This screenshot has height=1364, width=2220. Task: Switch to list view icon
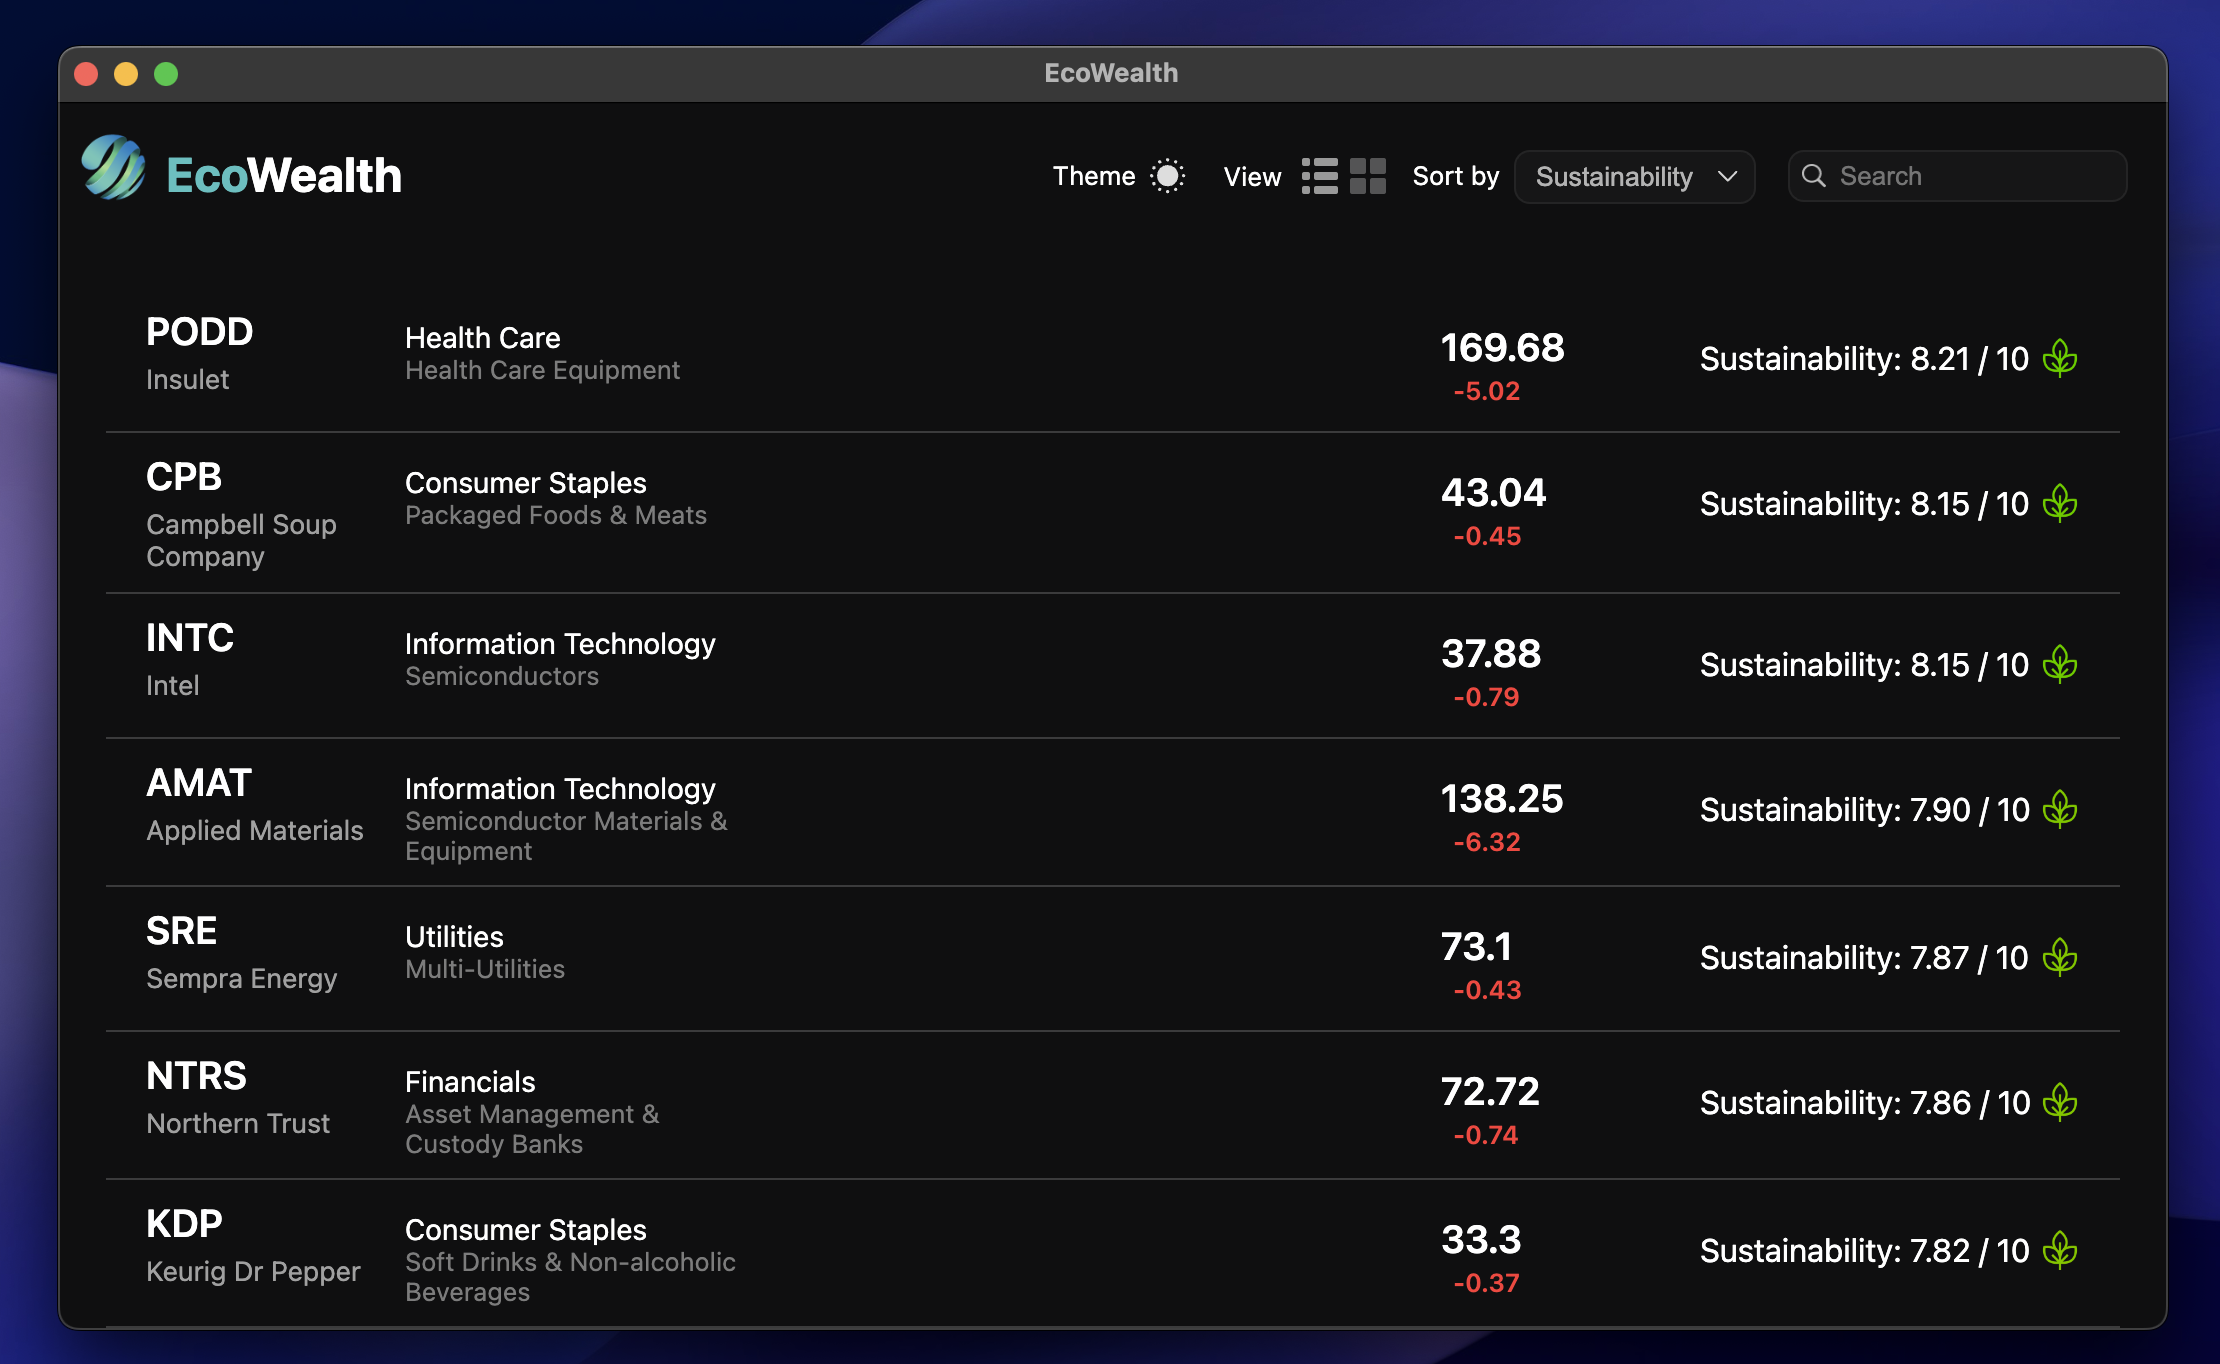(1319, 176)
